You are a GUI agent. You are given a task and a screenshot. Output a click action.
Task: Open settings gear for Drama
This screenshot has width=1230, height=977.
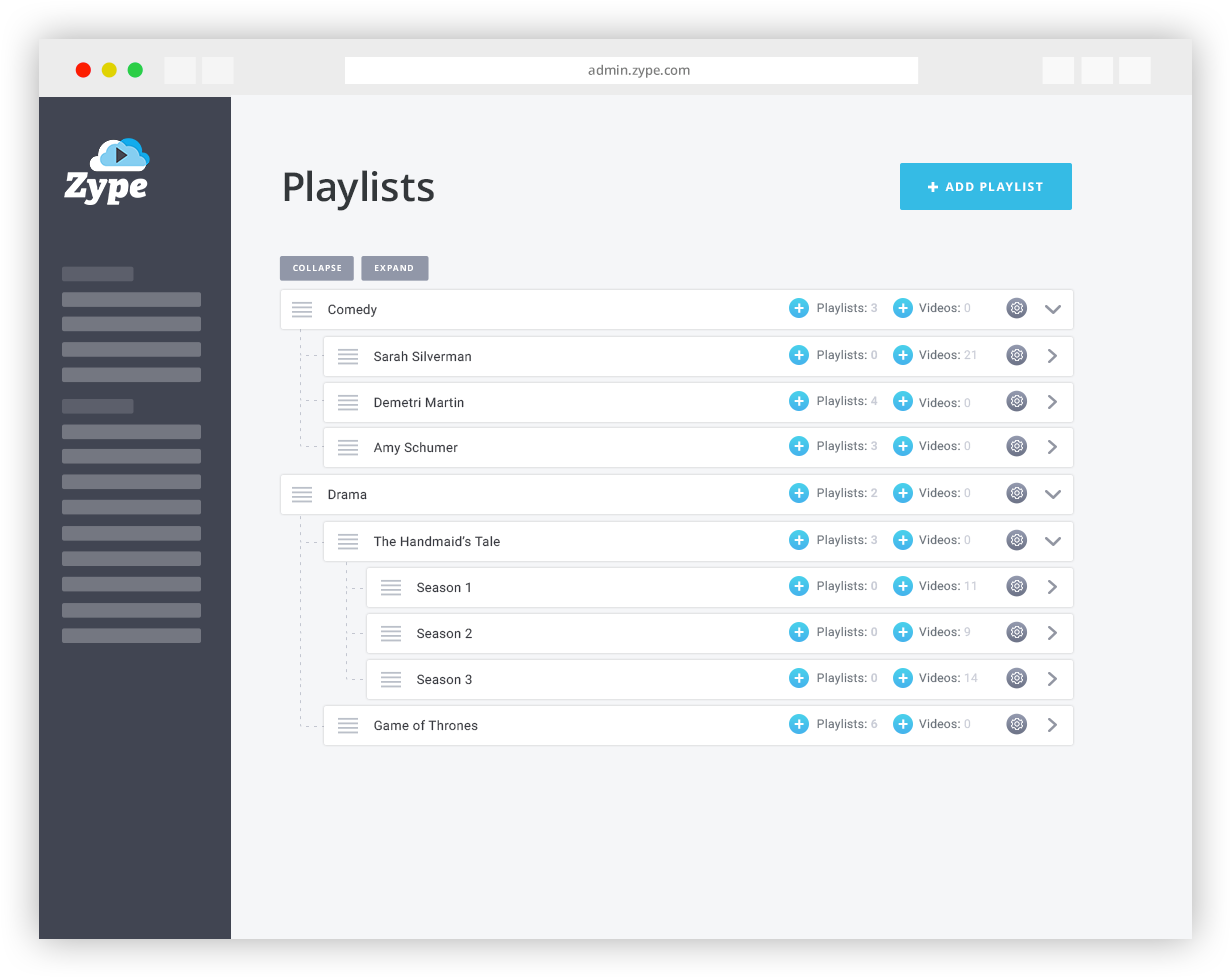[1017, 493]
